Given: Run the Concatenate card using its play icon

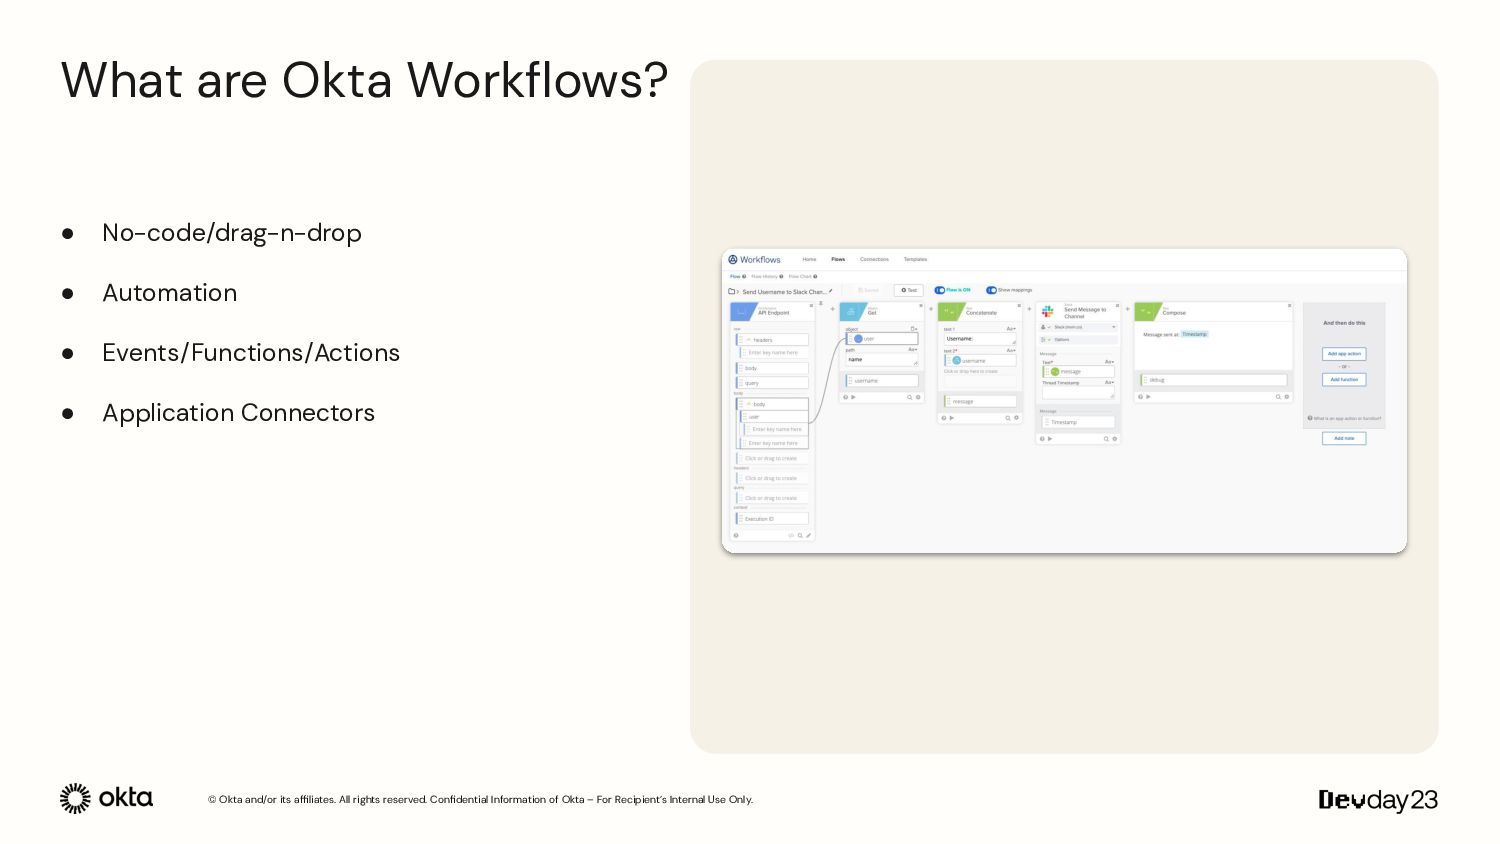Looking at the screenshot, I should (951, 418).
